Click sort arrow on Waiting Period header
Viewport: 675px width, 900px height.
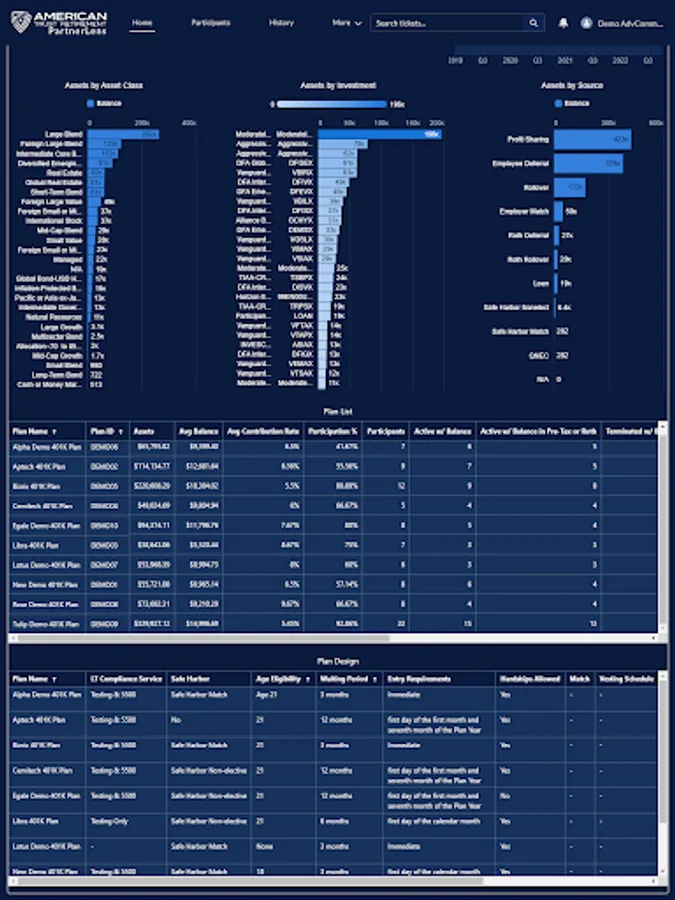tap(375, 680)
